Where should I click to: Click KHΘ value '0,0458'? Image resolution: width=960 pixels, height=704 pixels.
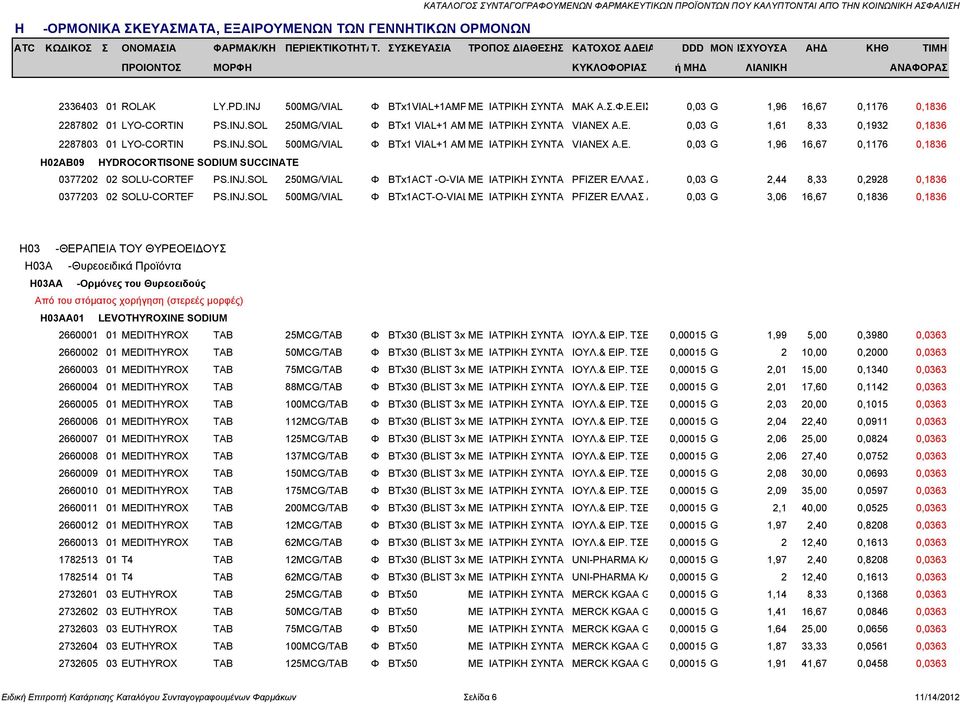(872, 664)
